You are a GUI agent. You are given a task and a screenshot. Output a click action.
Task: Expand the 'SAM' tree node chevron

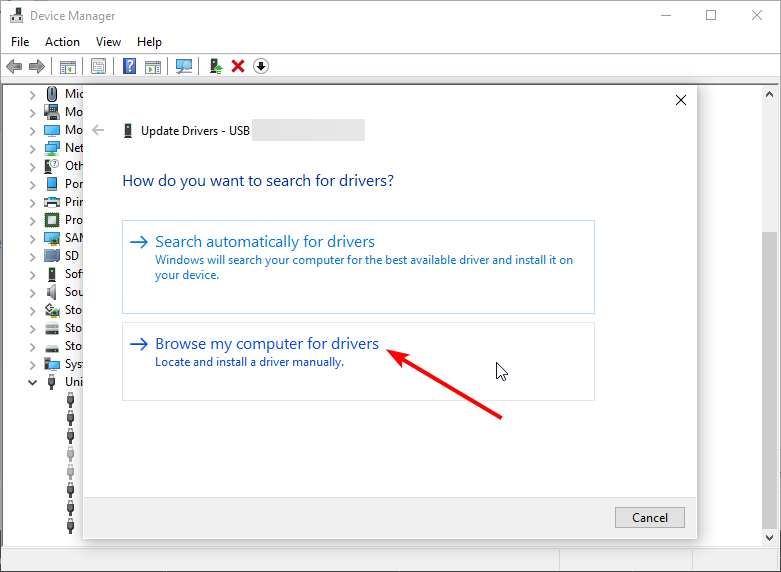coord(32,239)
